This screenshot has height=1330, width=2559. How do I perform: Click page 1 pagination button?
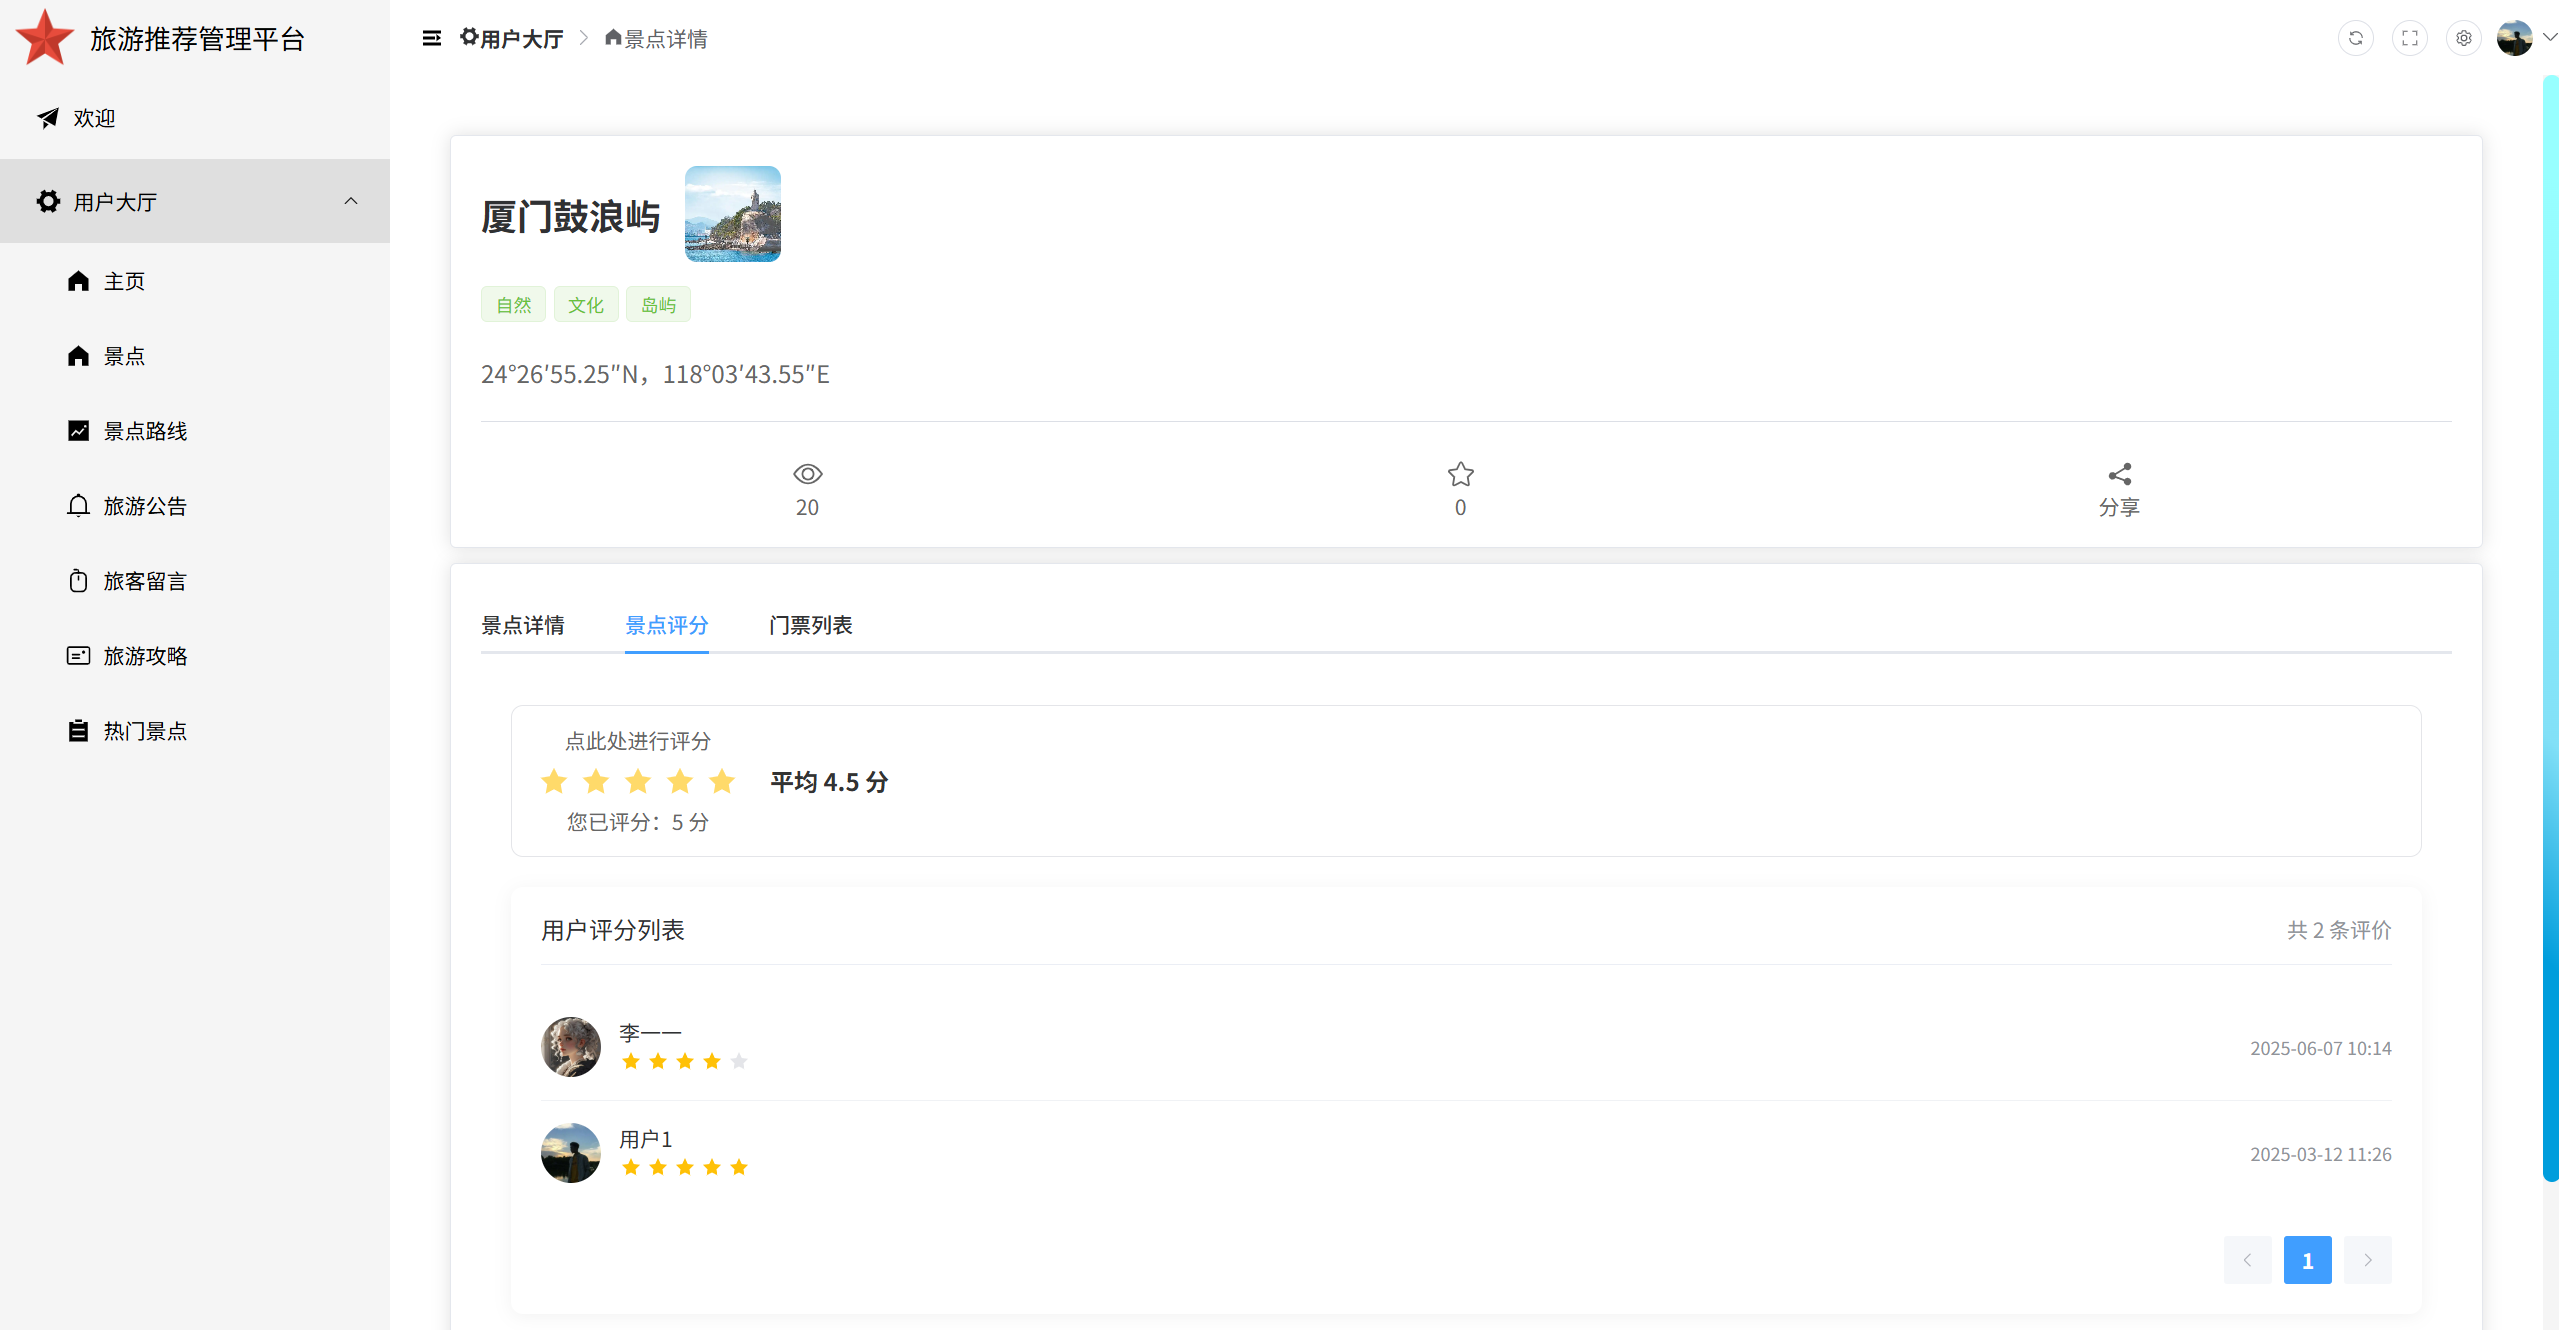click(x=2307, y=1260)
